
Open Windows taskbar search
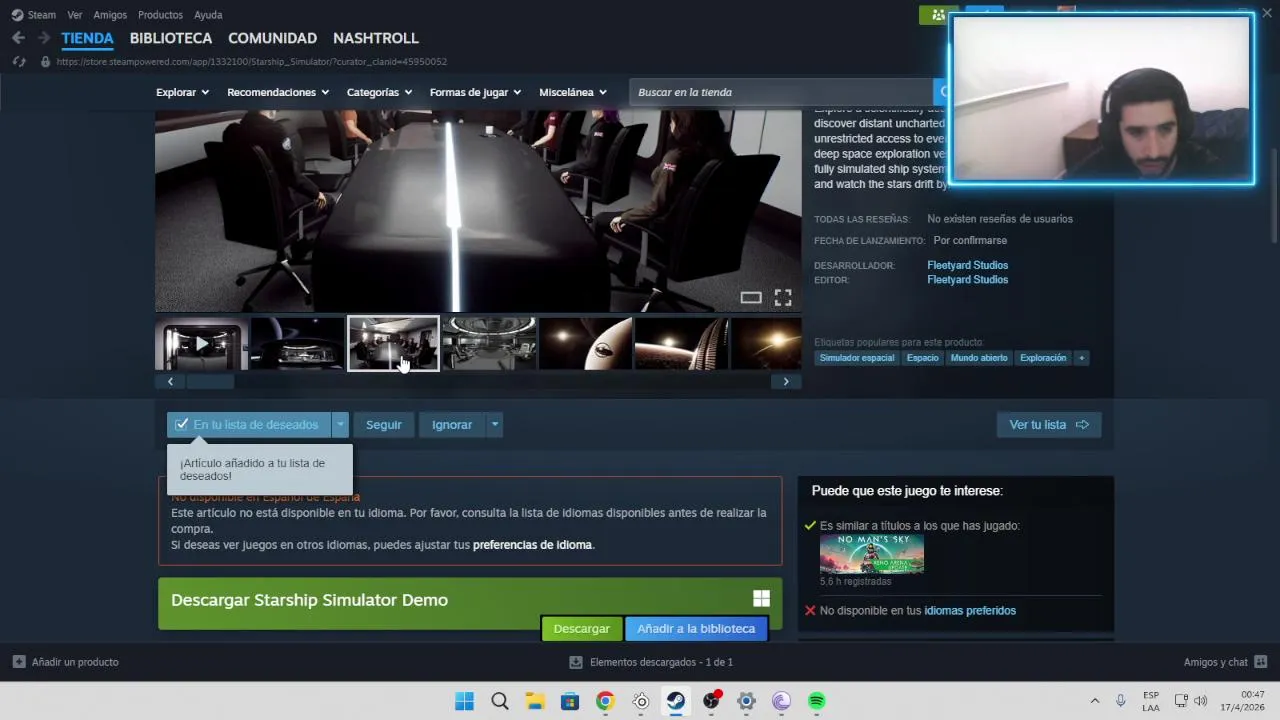500,701
